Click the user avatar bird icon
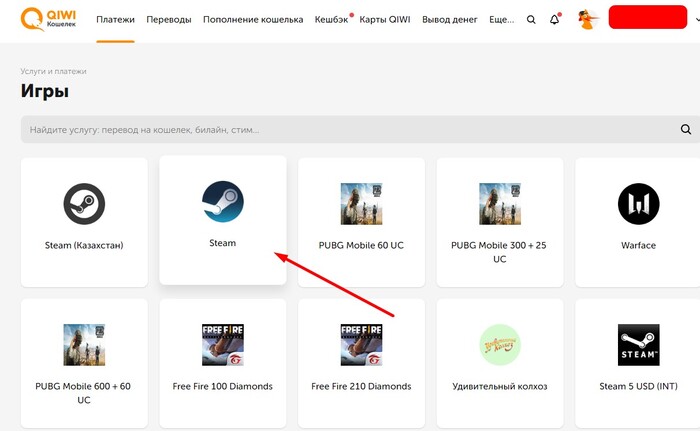Screen dimensions: 700x431 click(588, 19)
